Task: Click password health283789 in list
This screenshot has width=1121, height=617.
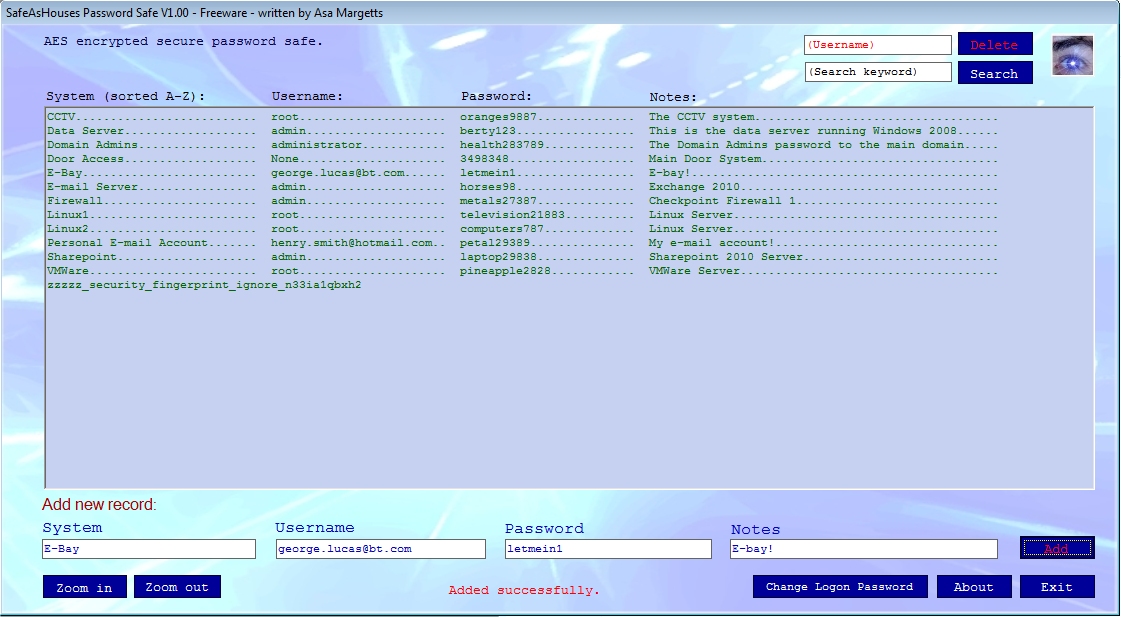Action: coord(502,144)
